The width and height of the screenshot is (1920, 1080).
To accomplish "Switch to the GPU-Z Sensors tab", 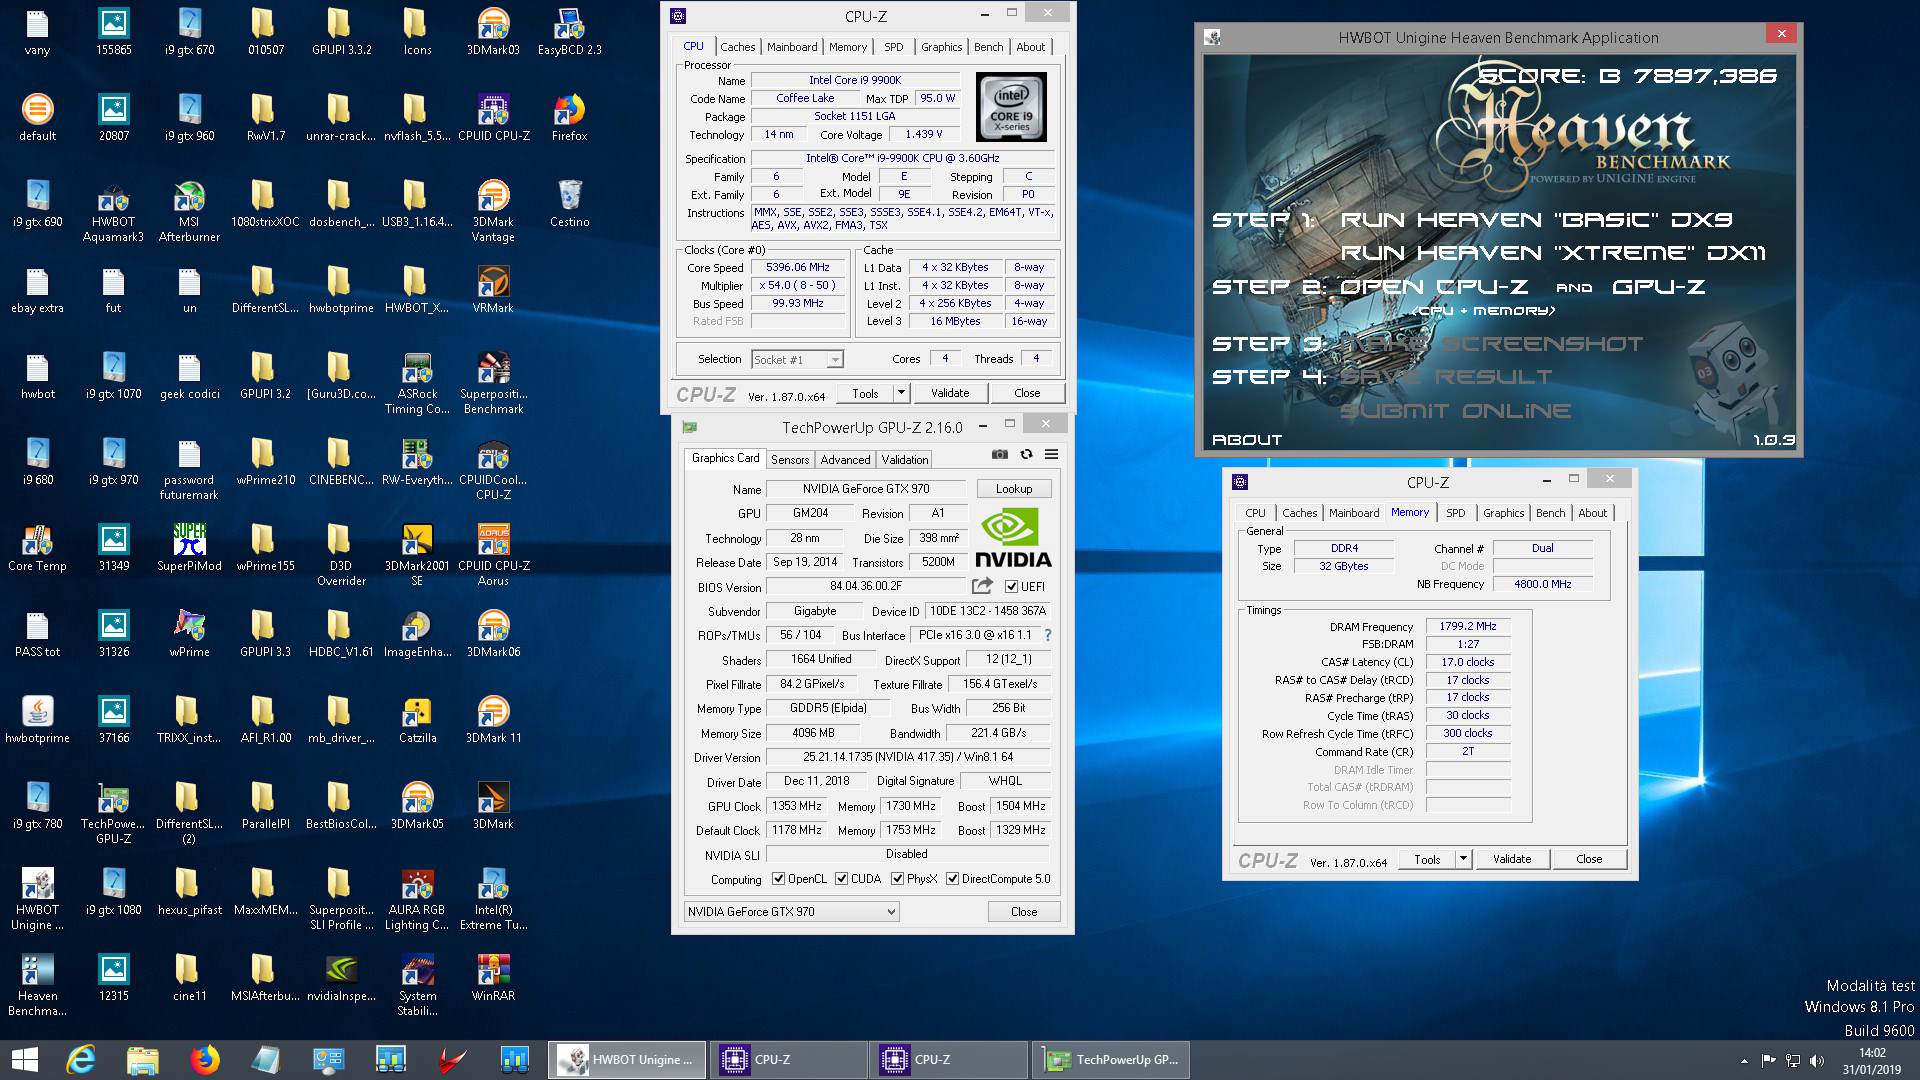I will coord(790,459).
